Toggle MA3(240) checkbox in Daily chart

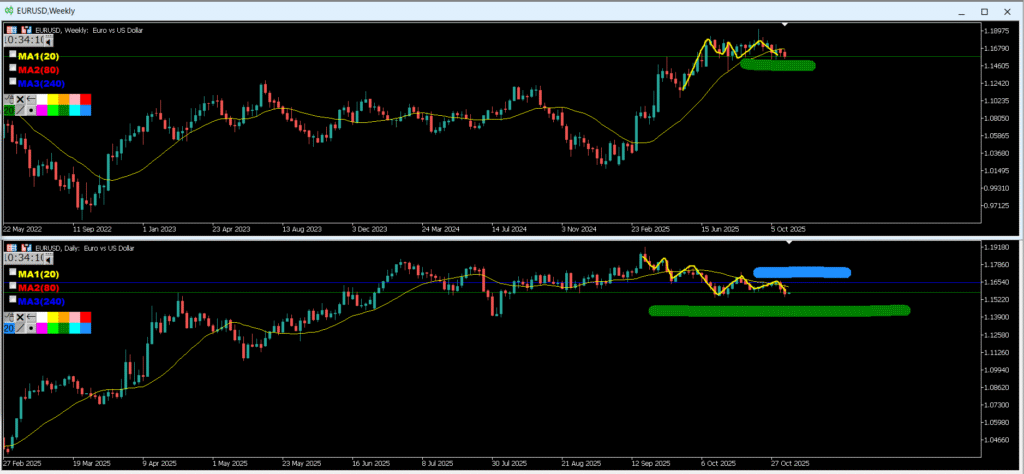tap(13, 300)
